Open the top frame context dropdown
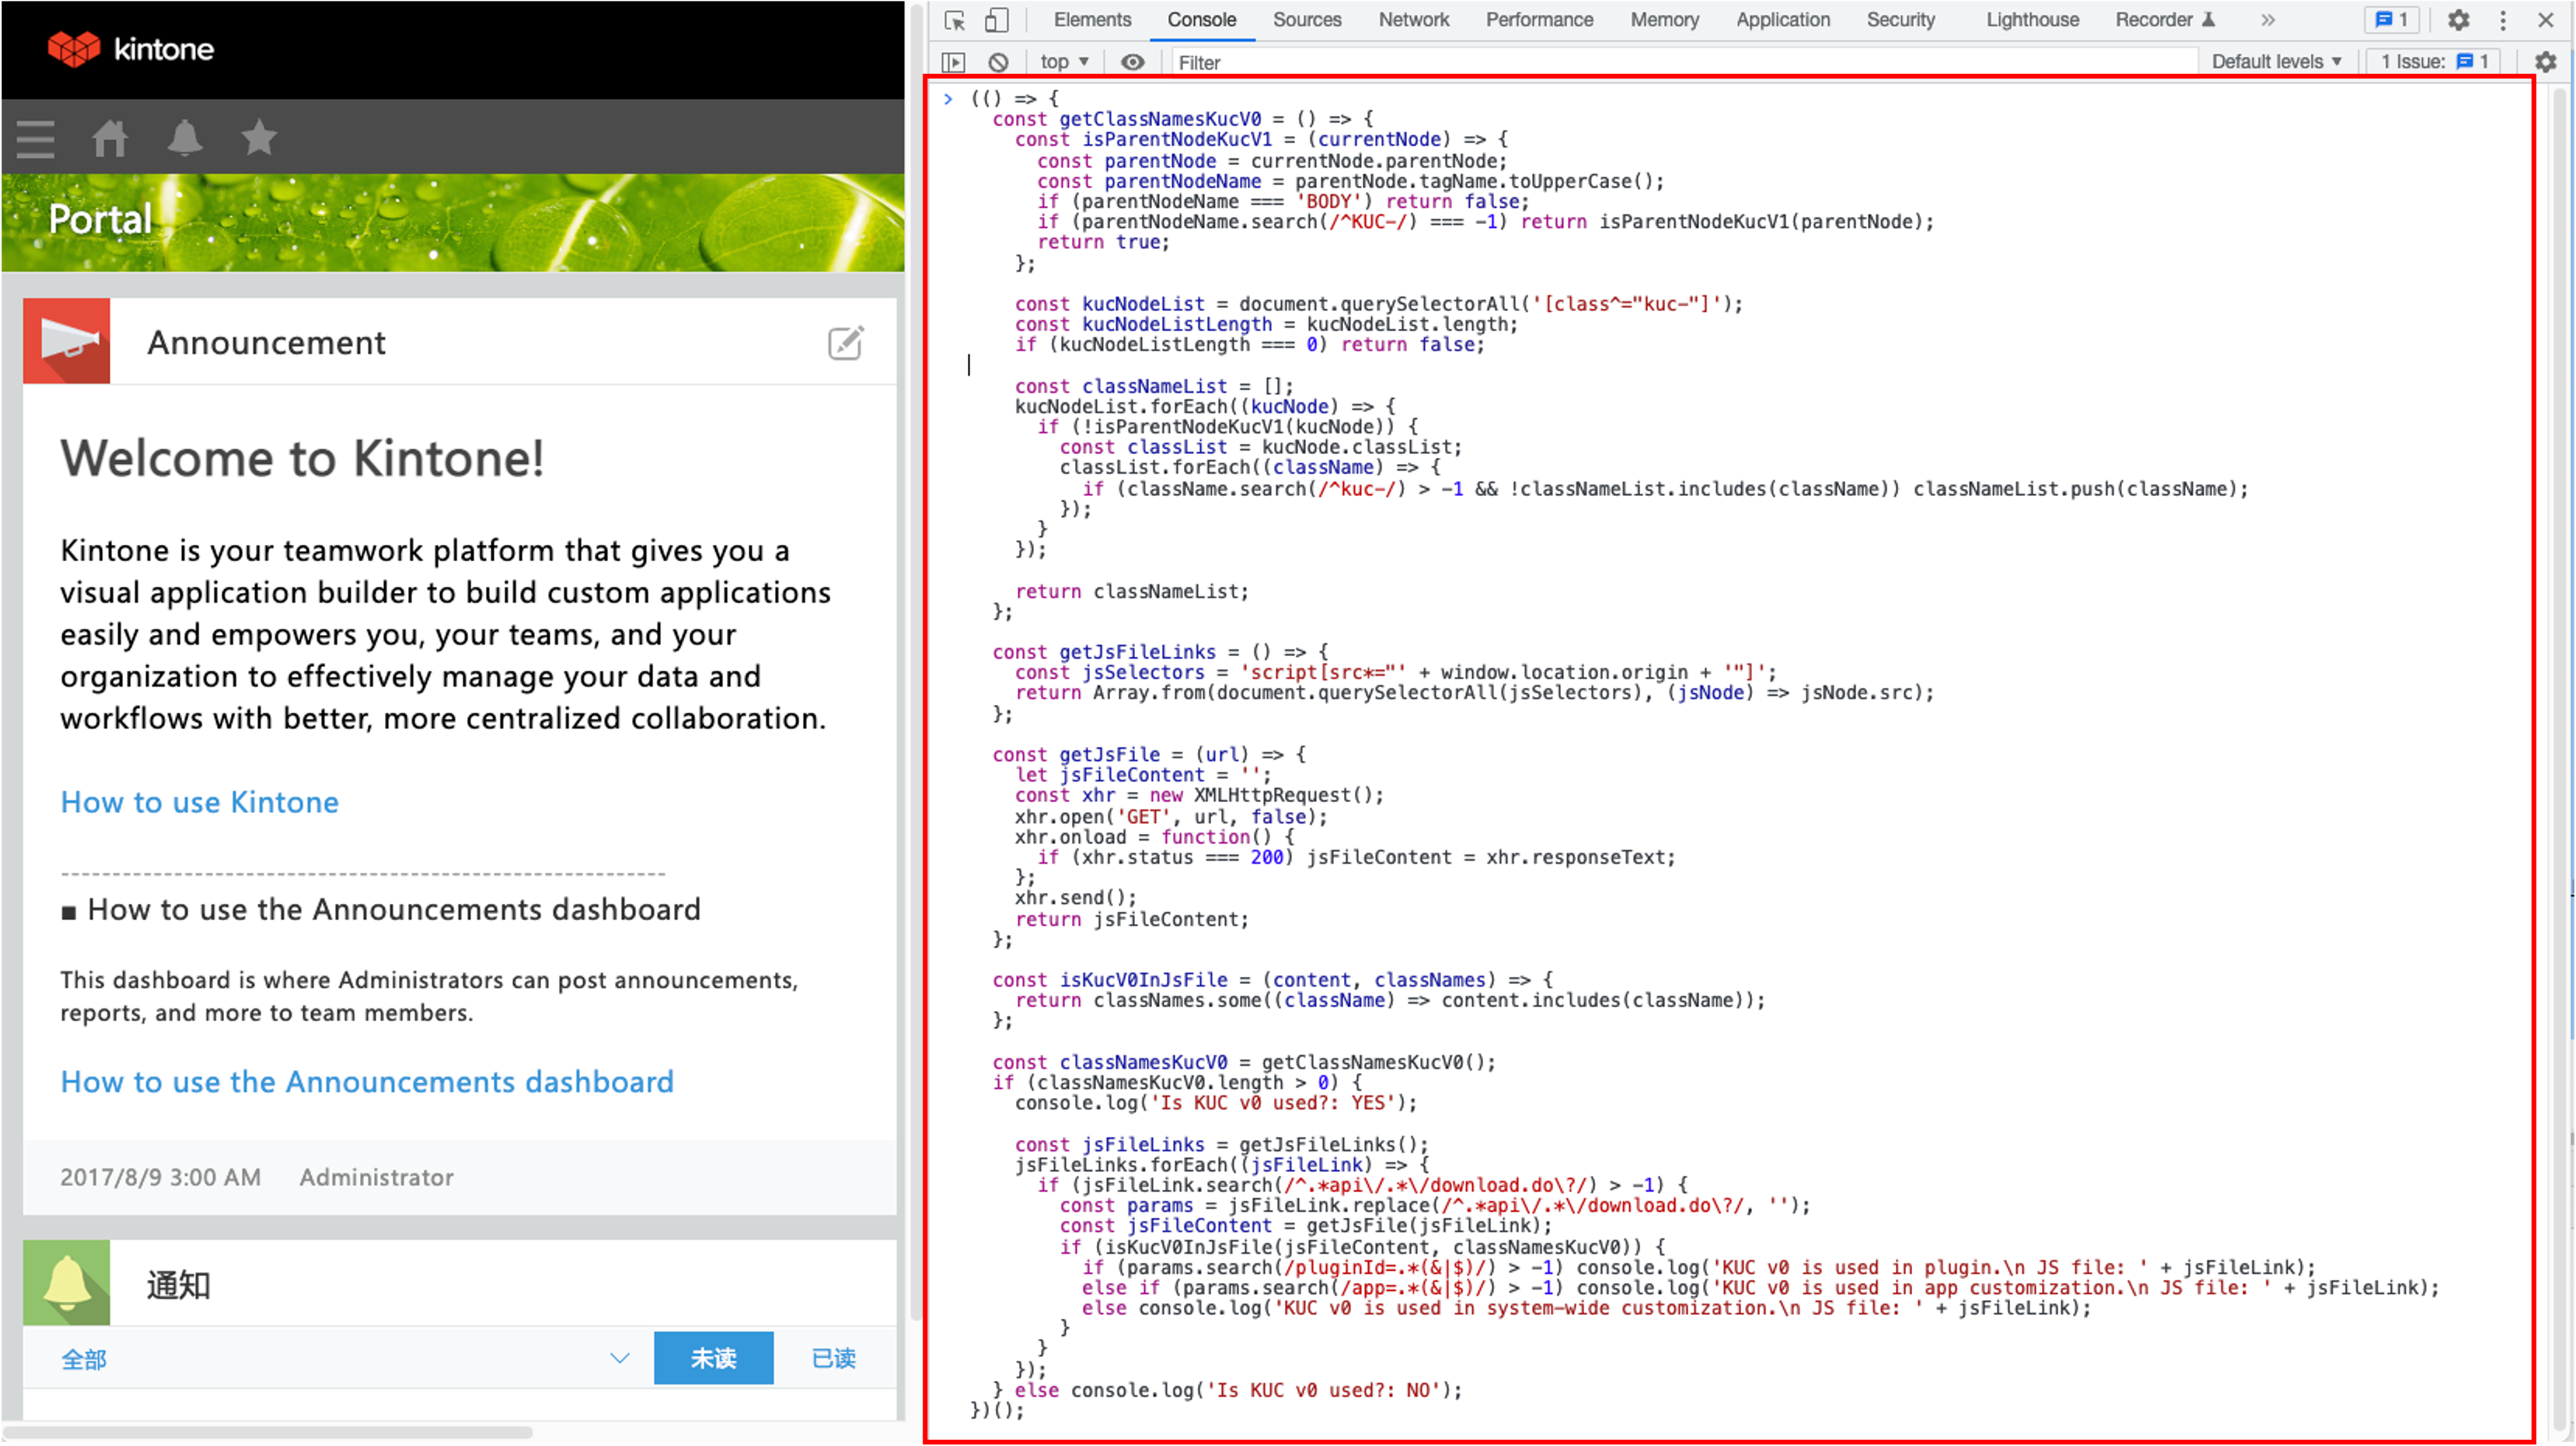The height and width of the screenshot is (1446, 2576). pos(1062,61)
